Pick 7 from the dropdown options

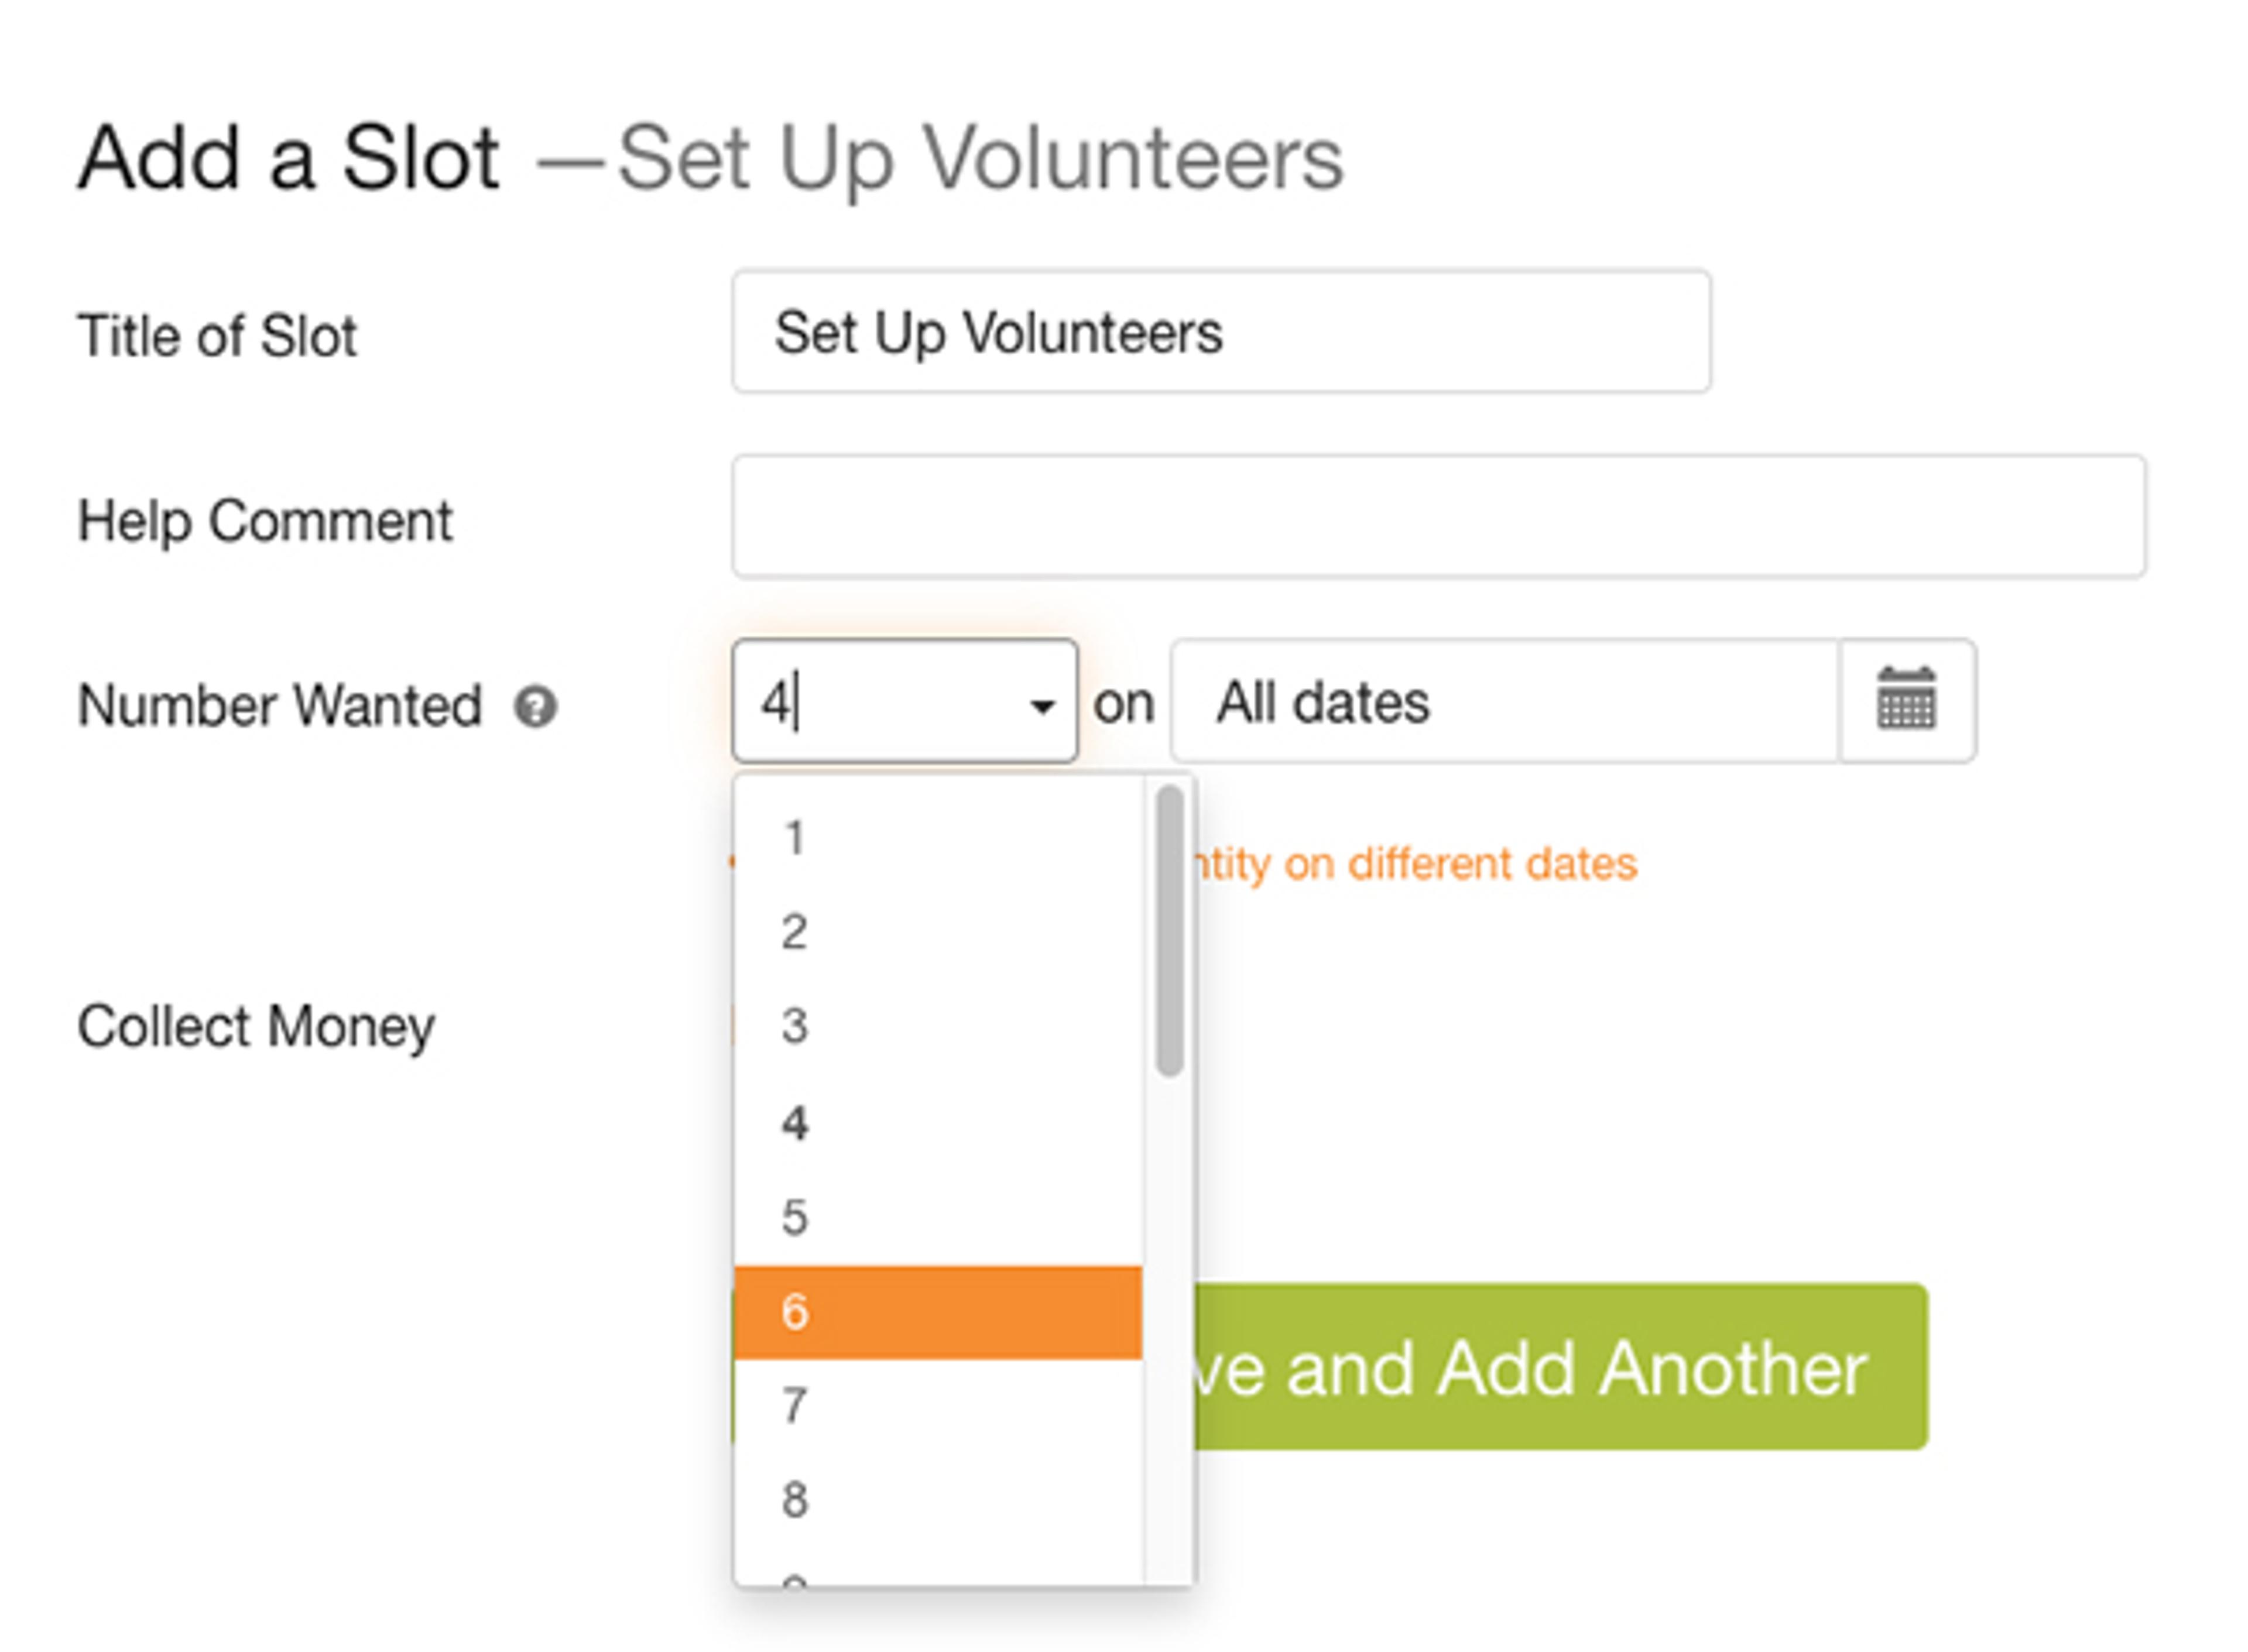(937, 1406)
